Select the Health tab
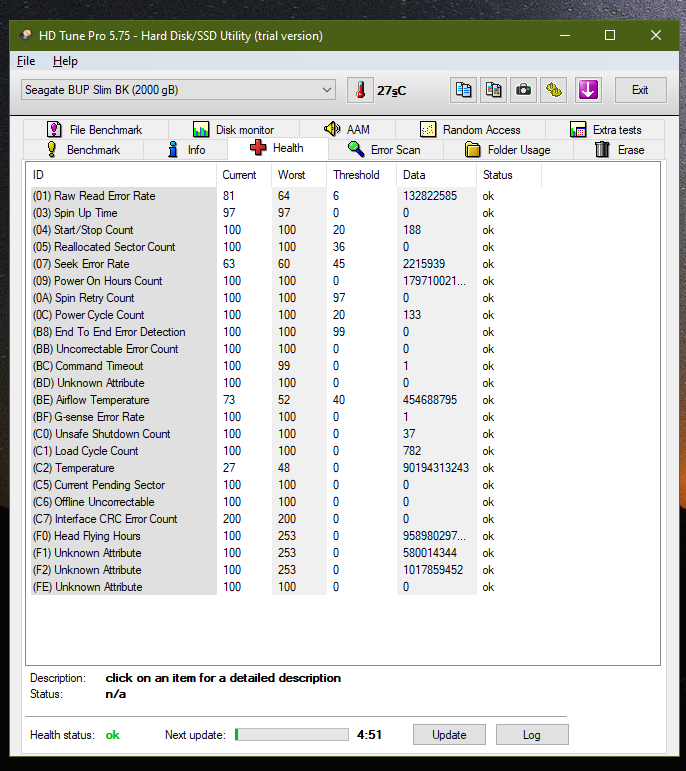 (278, 148)
